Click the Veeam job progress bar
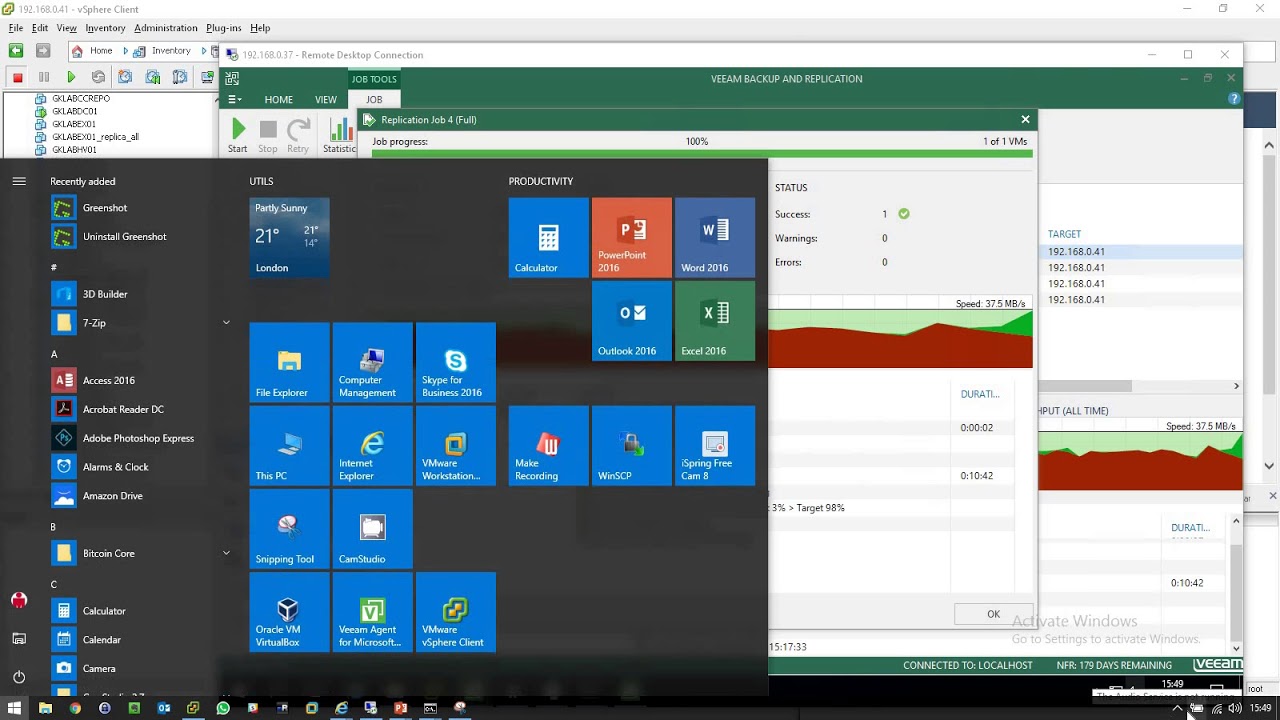 [700, 154]
